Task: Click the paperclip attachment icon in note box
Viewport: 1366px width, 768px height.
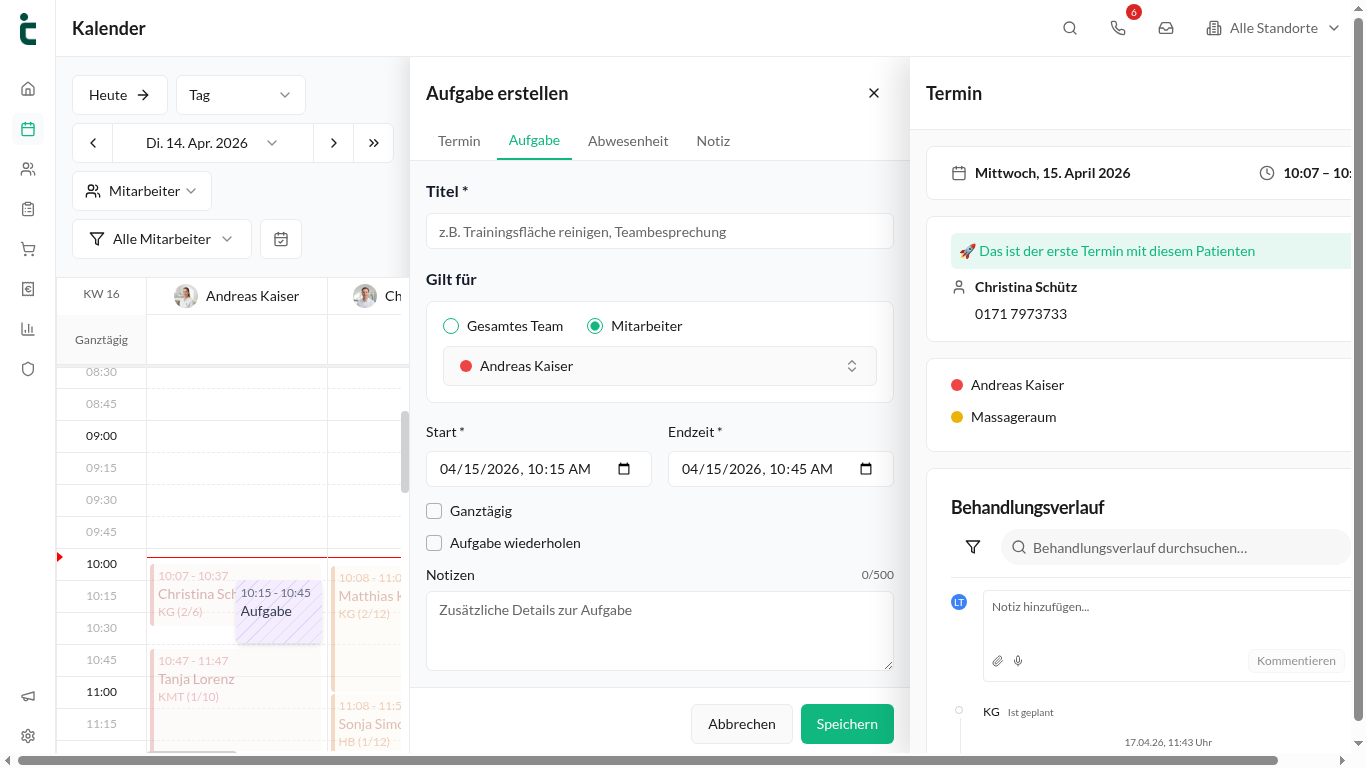Action: (x=997, y=661)
